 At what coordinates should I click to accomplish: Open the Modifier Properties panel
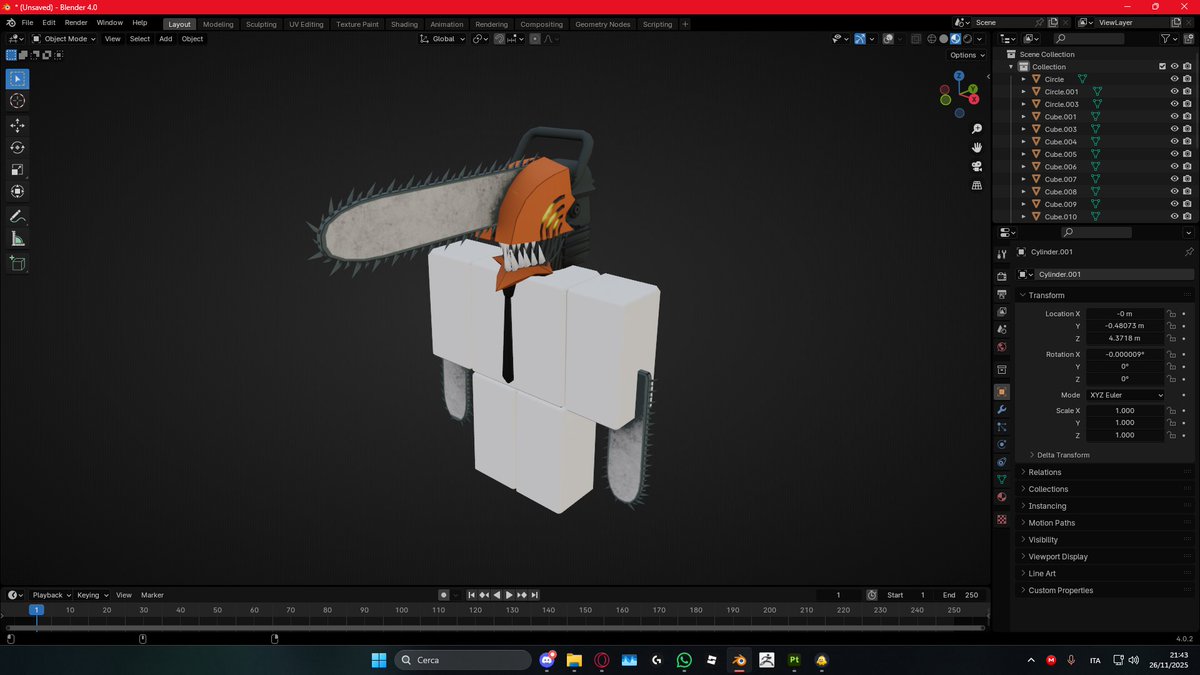point(1002,410)
